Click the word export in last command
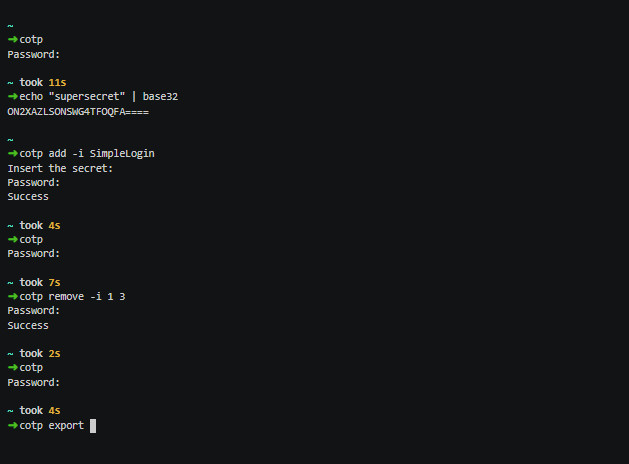The width and height of the screenshot is (629, 464). point(66,426)
